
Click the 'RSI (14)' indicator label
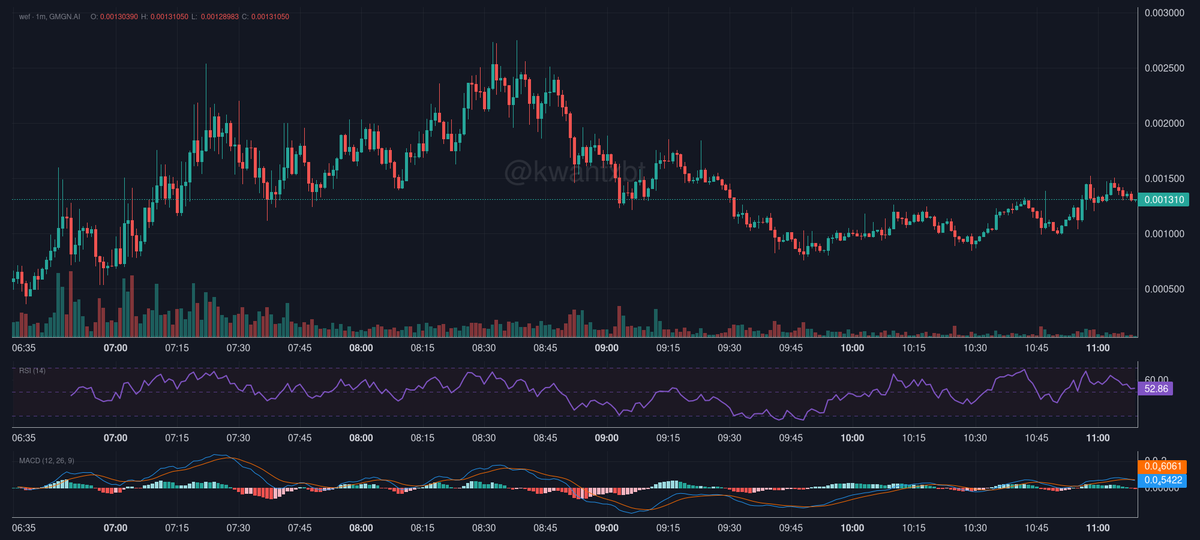31,371
